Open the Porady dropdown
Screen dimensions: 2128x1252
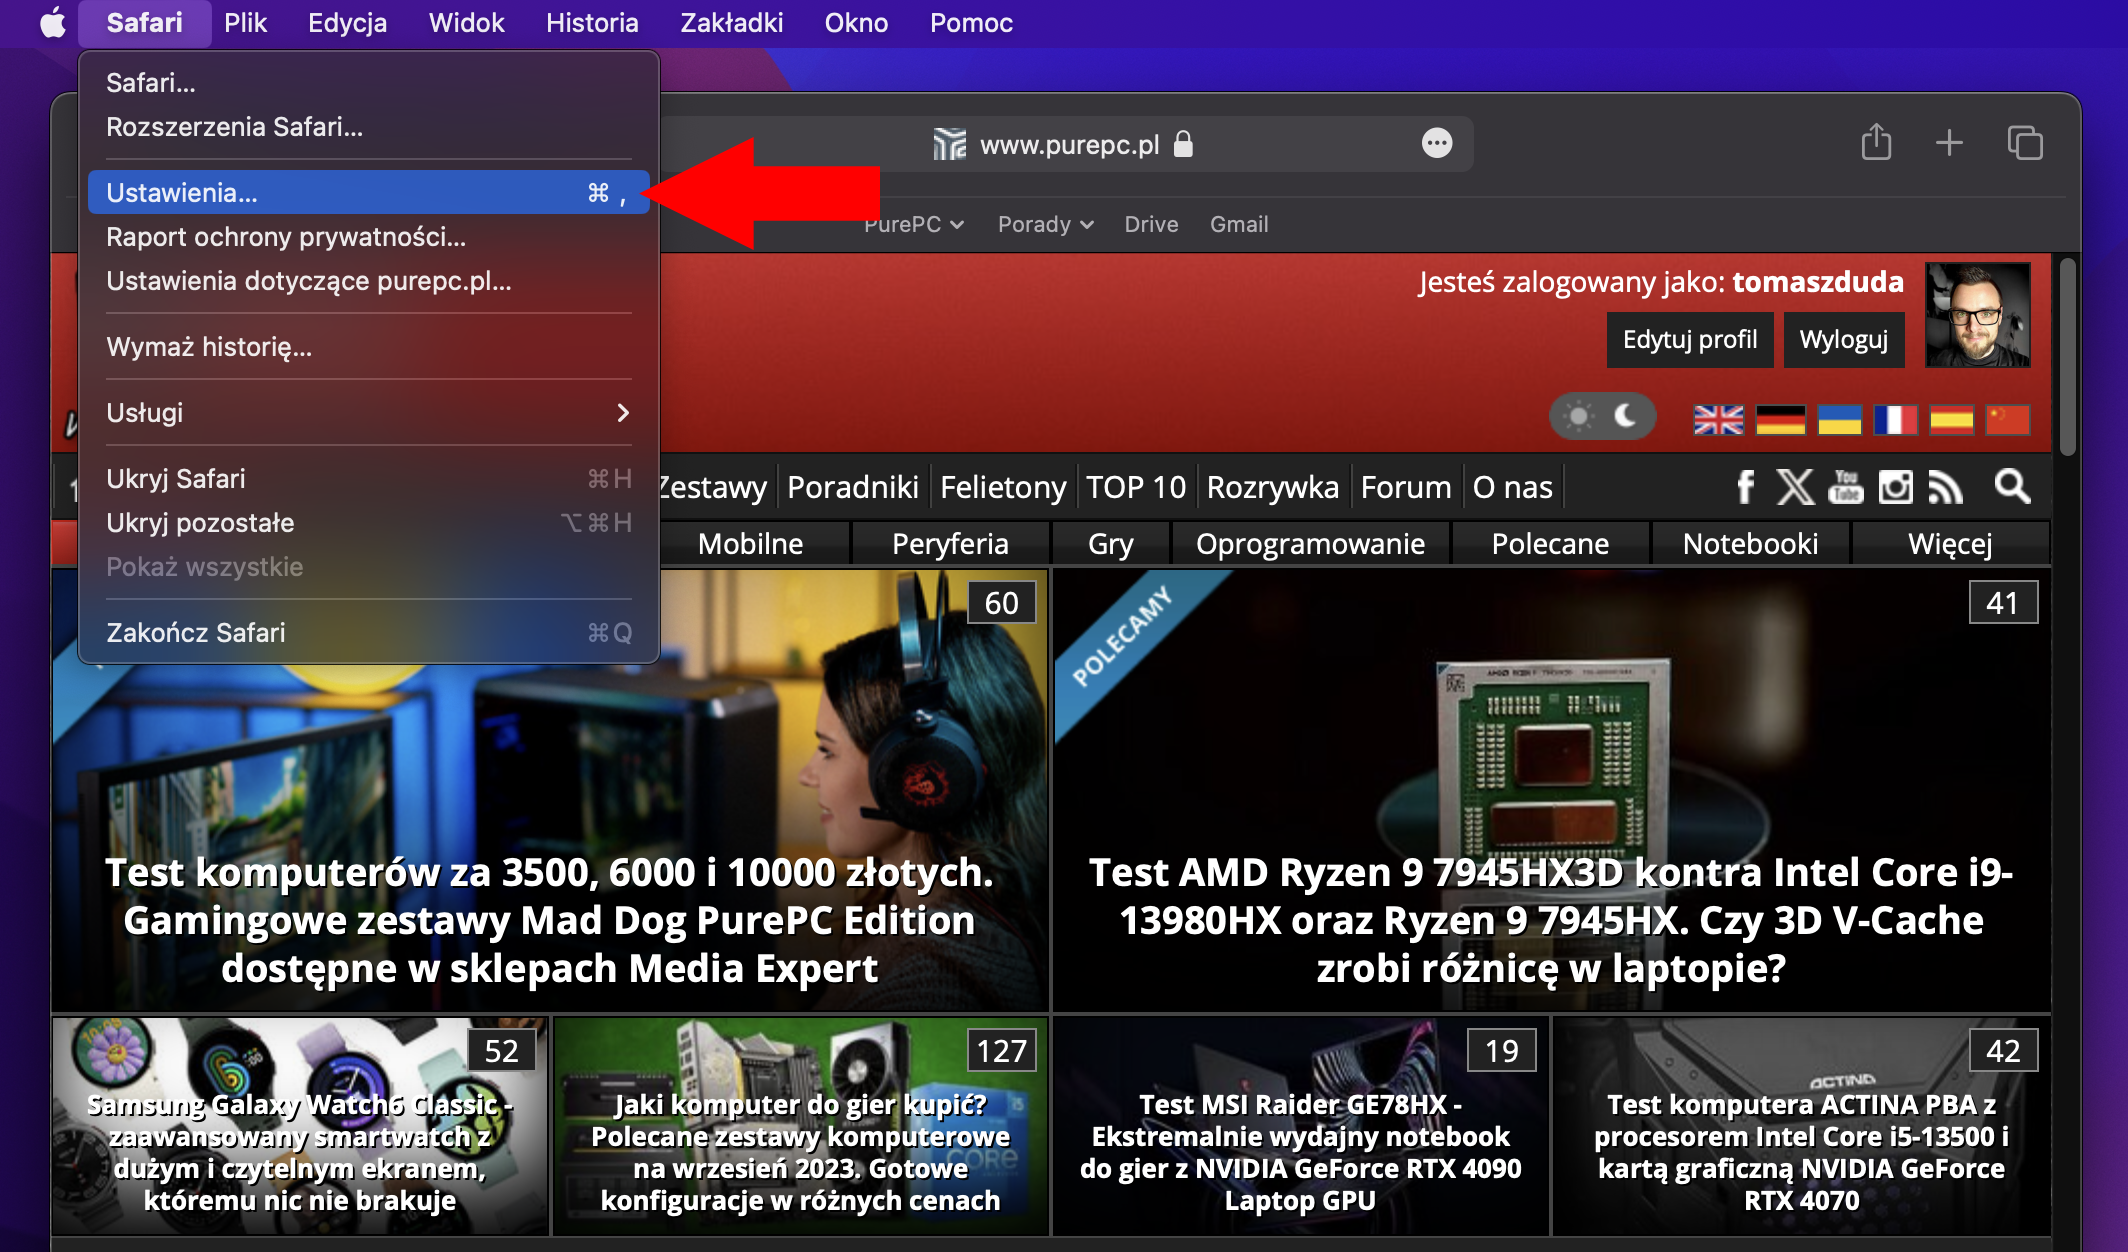1043,224
